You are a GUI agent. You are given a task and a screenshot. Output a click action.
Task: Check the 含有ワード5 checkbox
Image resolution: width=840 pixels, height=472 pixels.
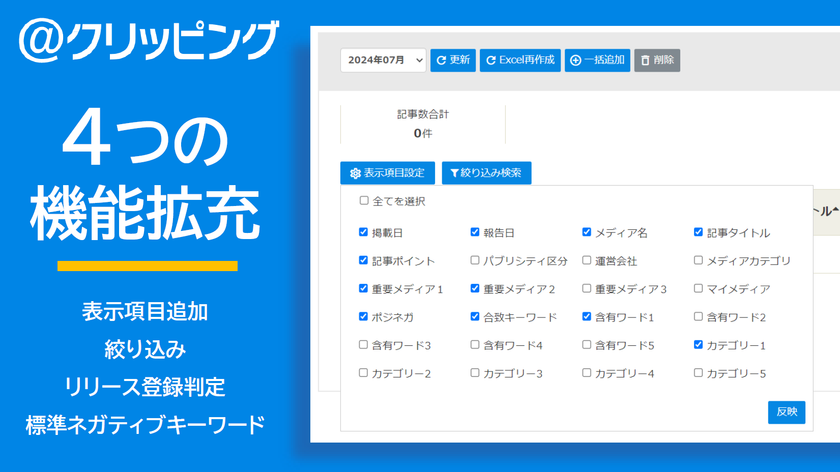587,344
